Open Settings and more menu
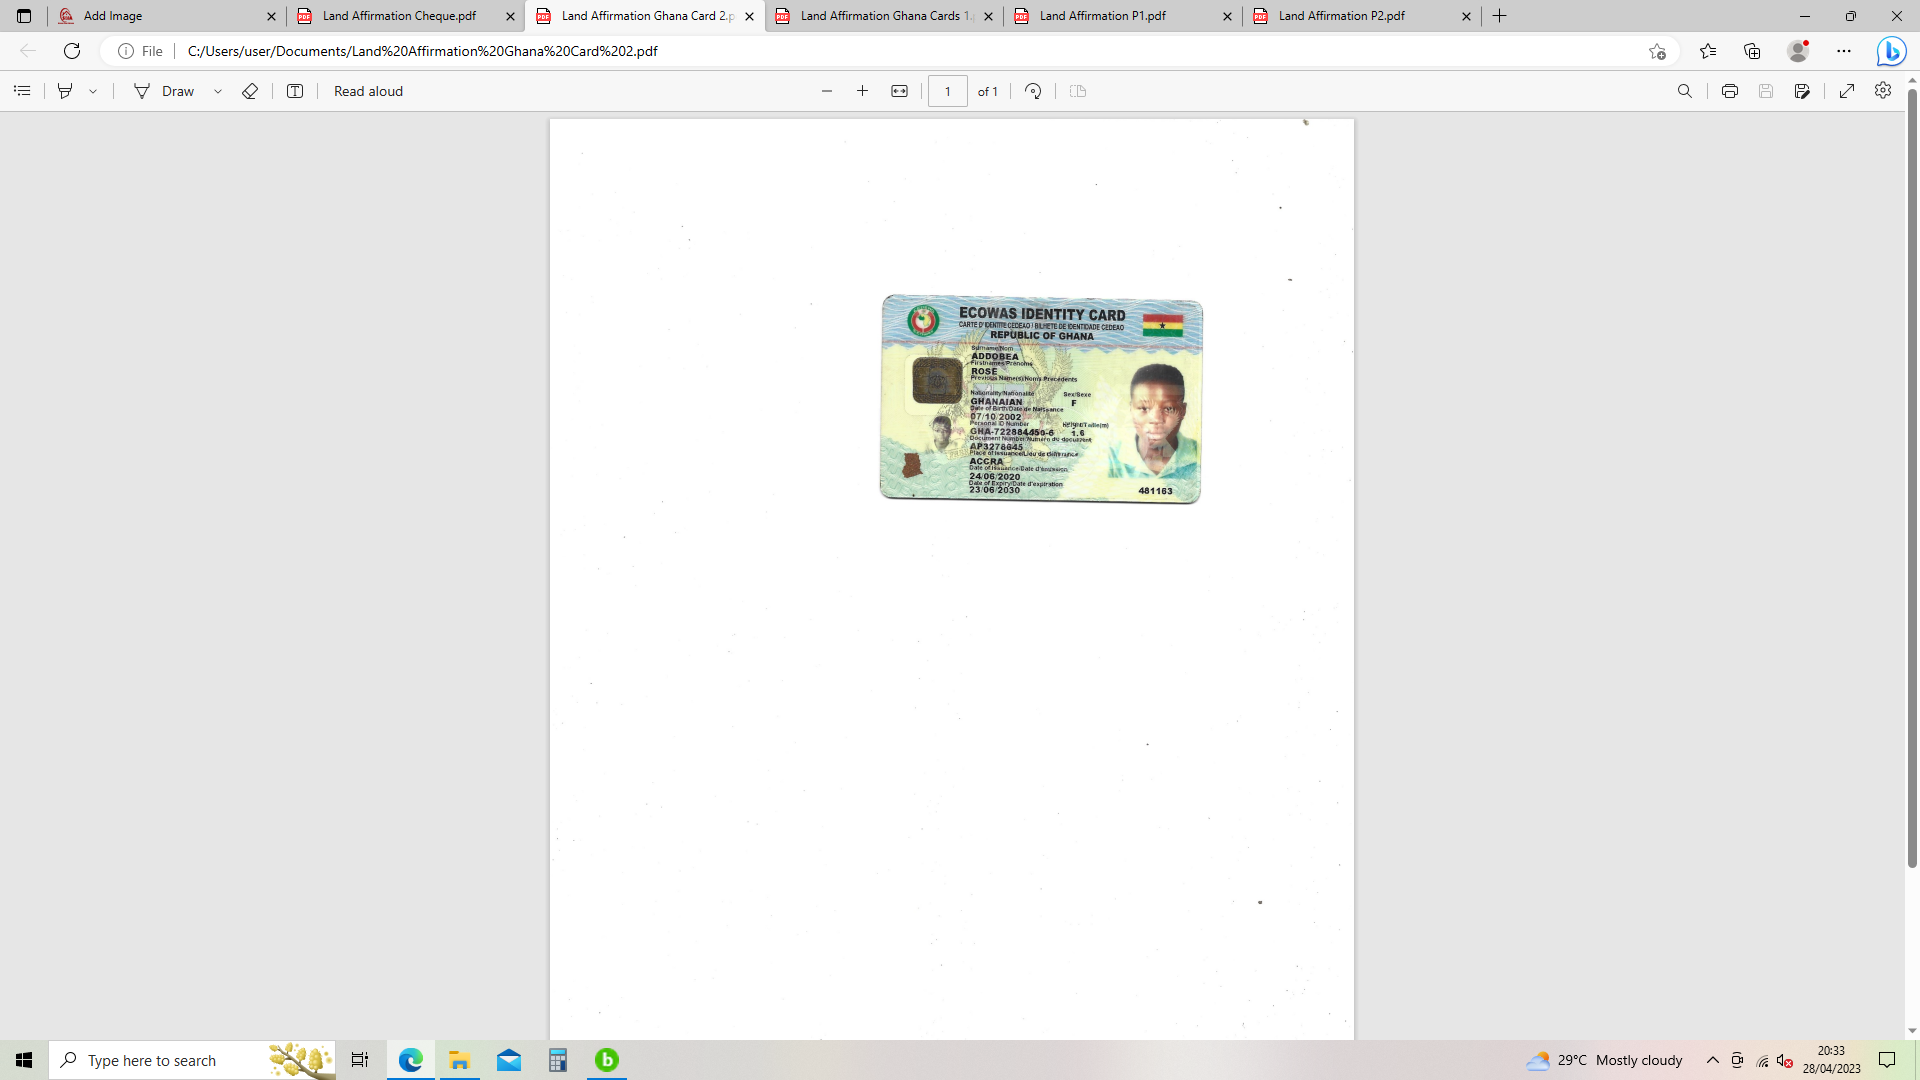This screenshot has height=1080, width=1920. [1844, 51]
